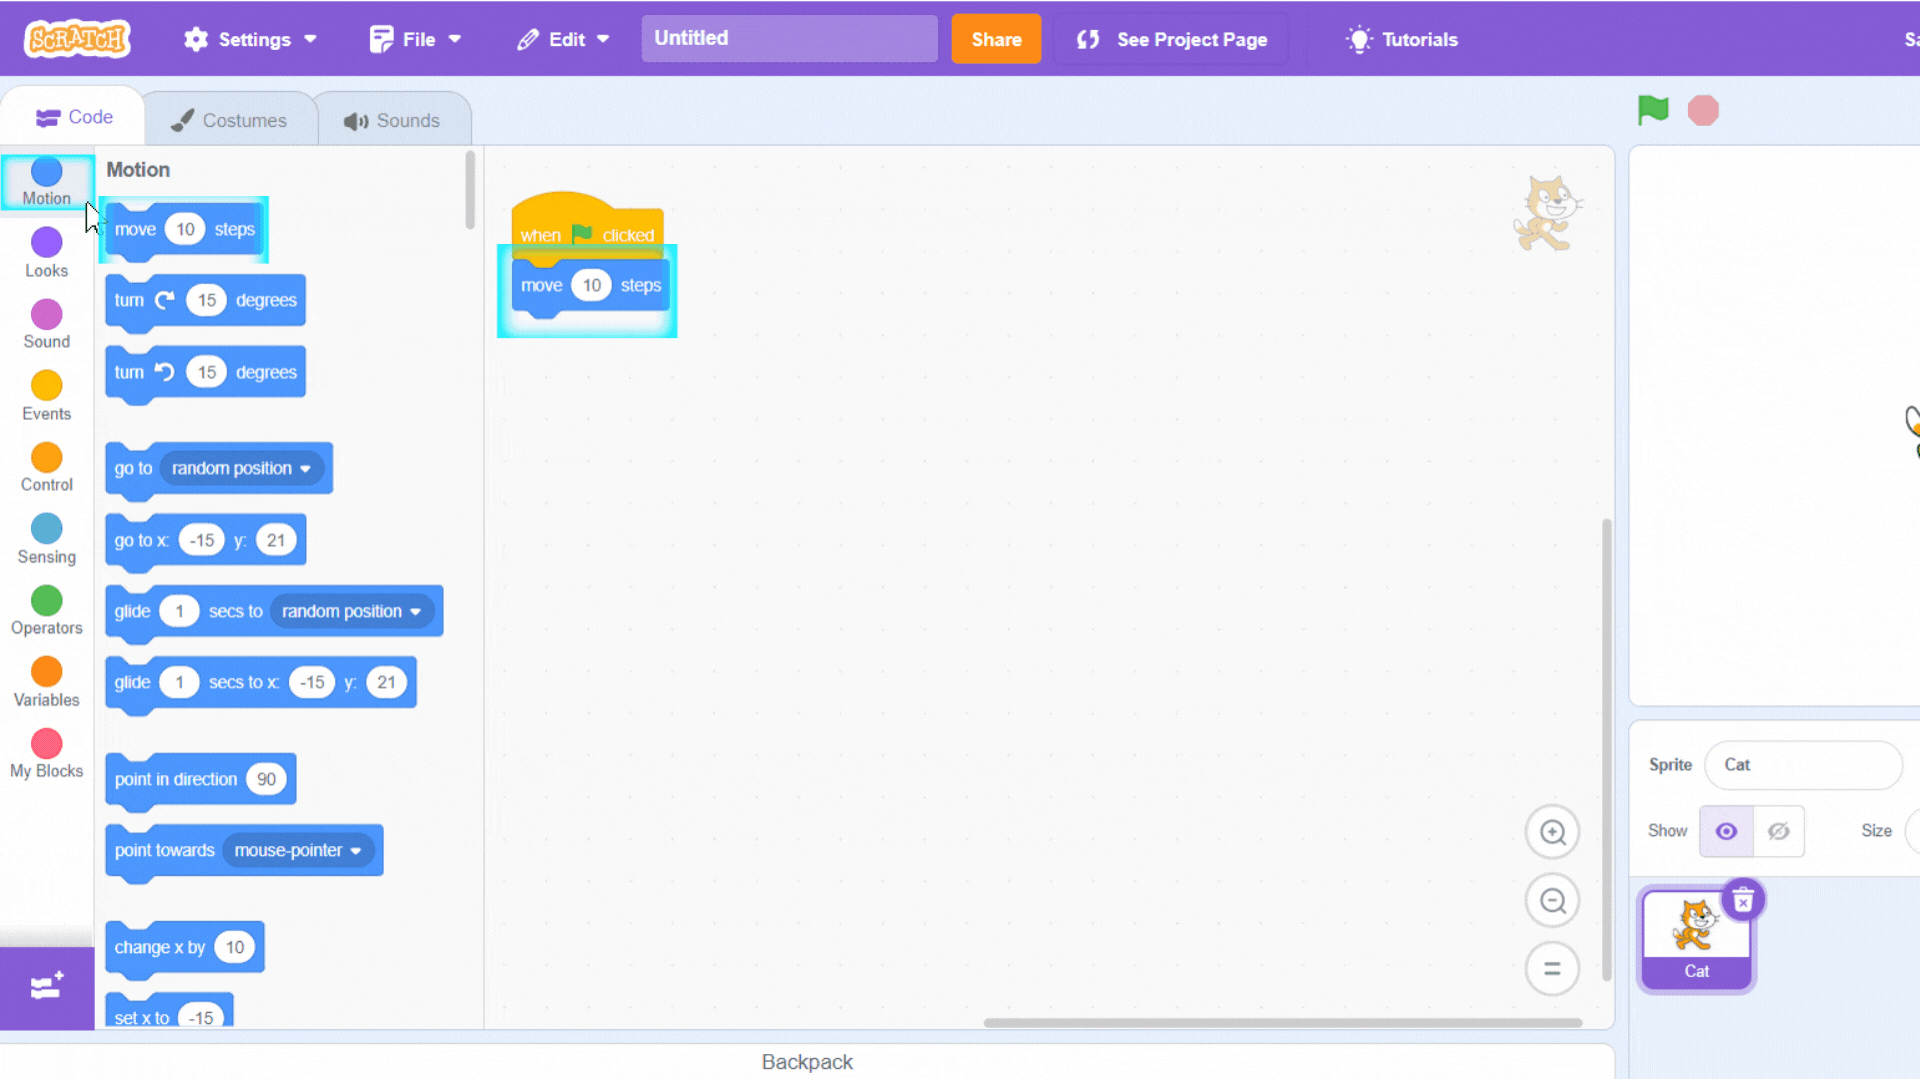Expand the go to random position dropdown
Screen dimensions: 1920x1080
tap(305, 468)
